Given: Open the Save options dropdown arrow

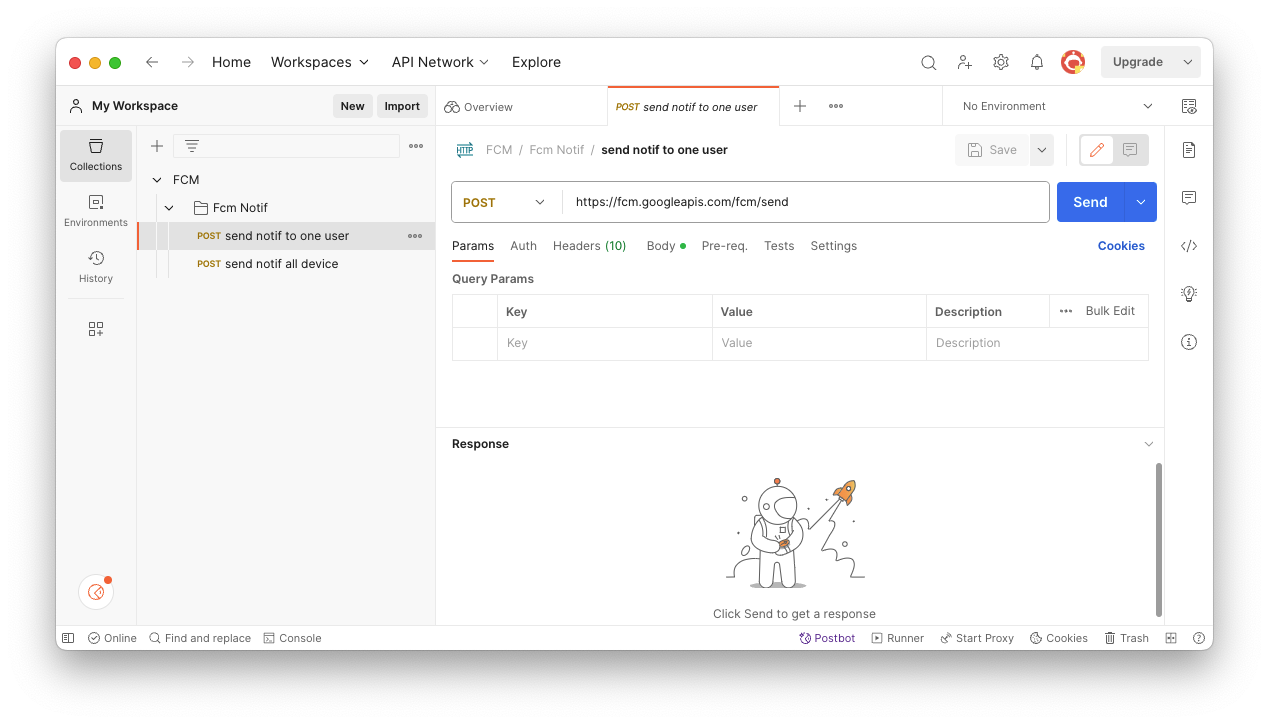Looking at the screenshot, I should pos(1042,150).
